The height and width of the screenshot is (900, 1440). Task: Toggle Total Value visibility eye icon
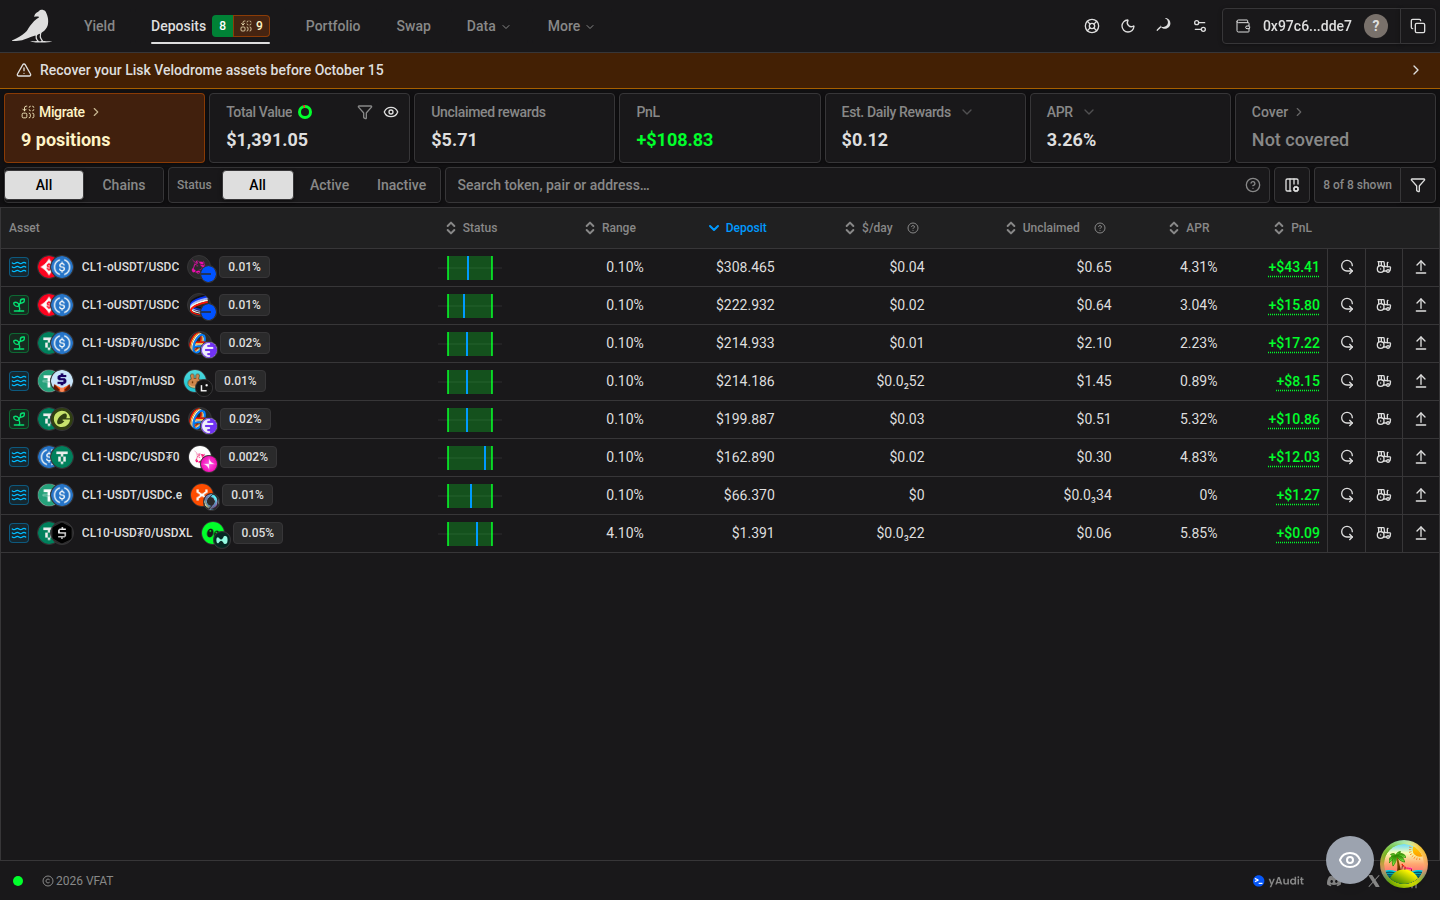pyautogui.click(x=391, y=112)
